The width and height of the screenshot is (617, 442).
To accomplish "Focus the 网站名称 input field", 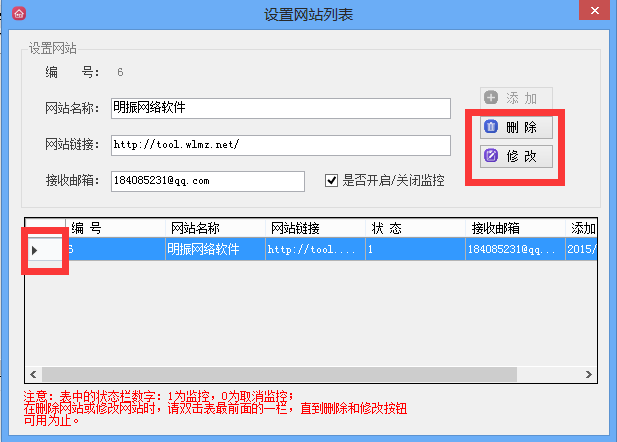I will (x=281, y=108).
